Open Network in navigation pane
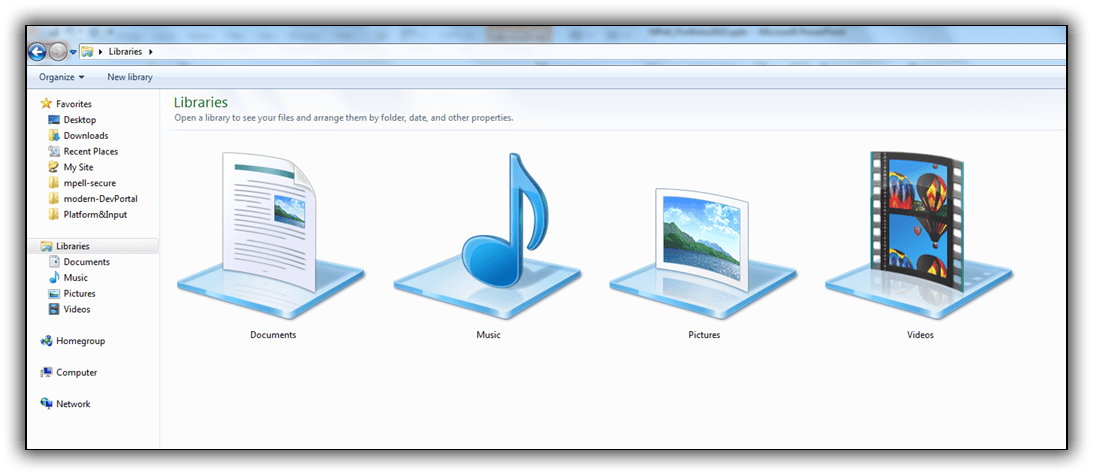 [73, 404]
